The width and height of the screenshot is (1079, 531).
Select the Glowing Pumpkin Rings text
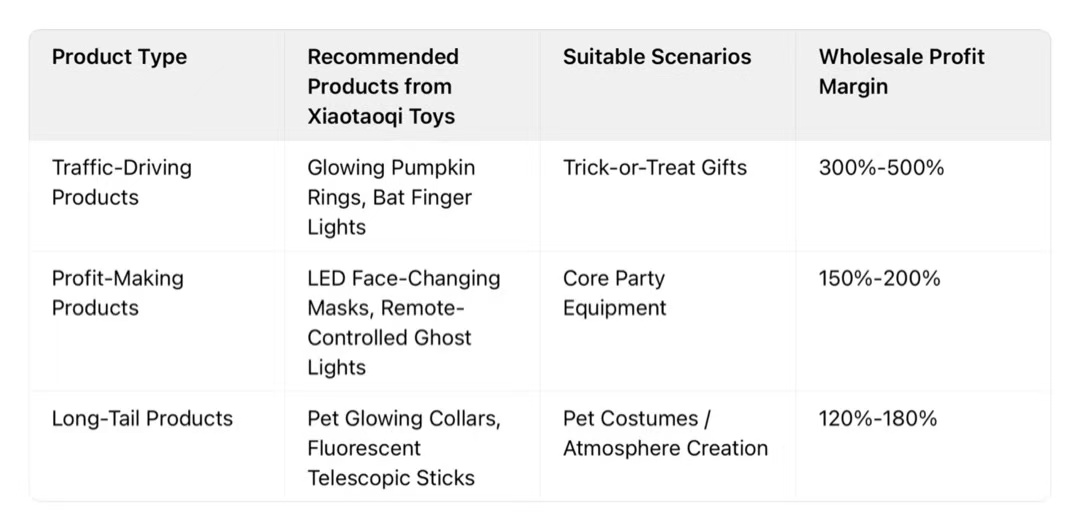pyautogui.click(x=391, y=181)
